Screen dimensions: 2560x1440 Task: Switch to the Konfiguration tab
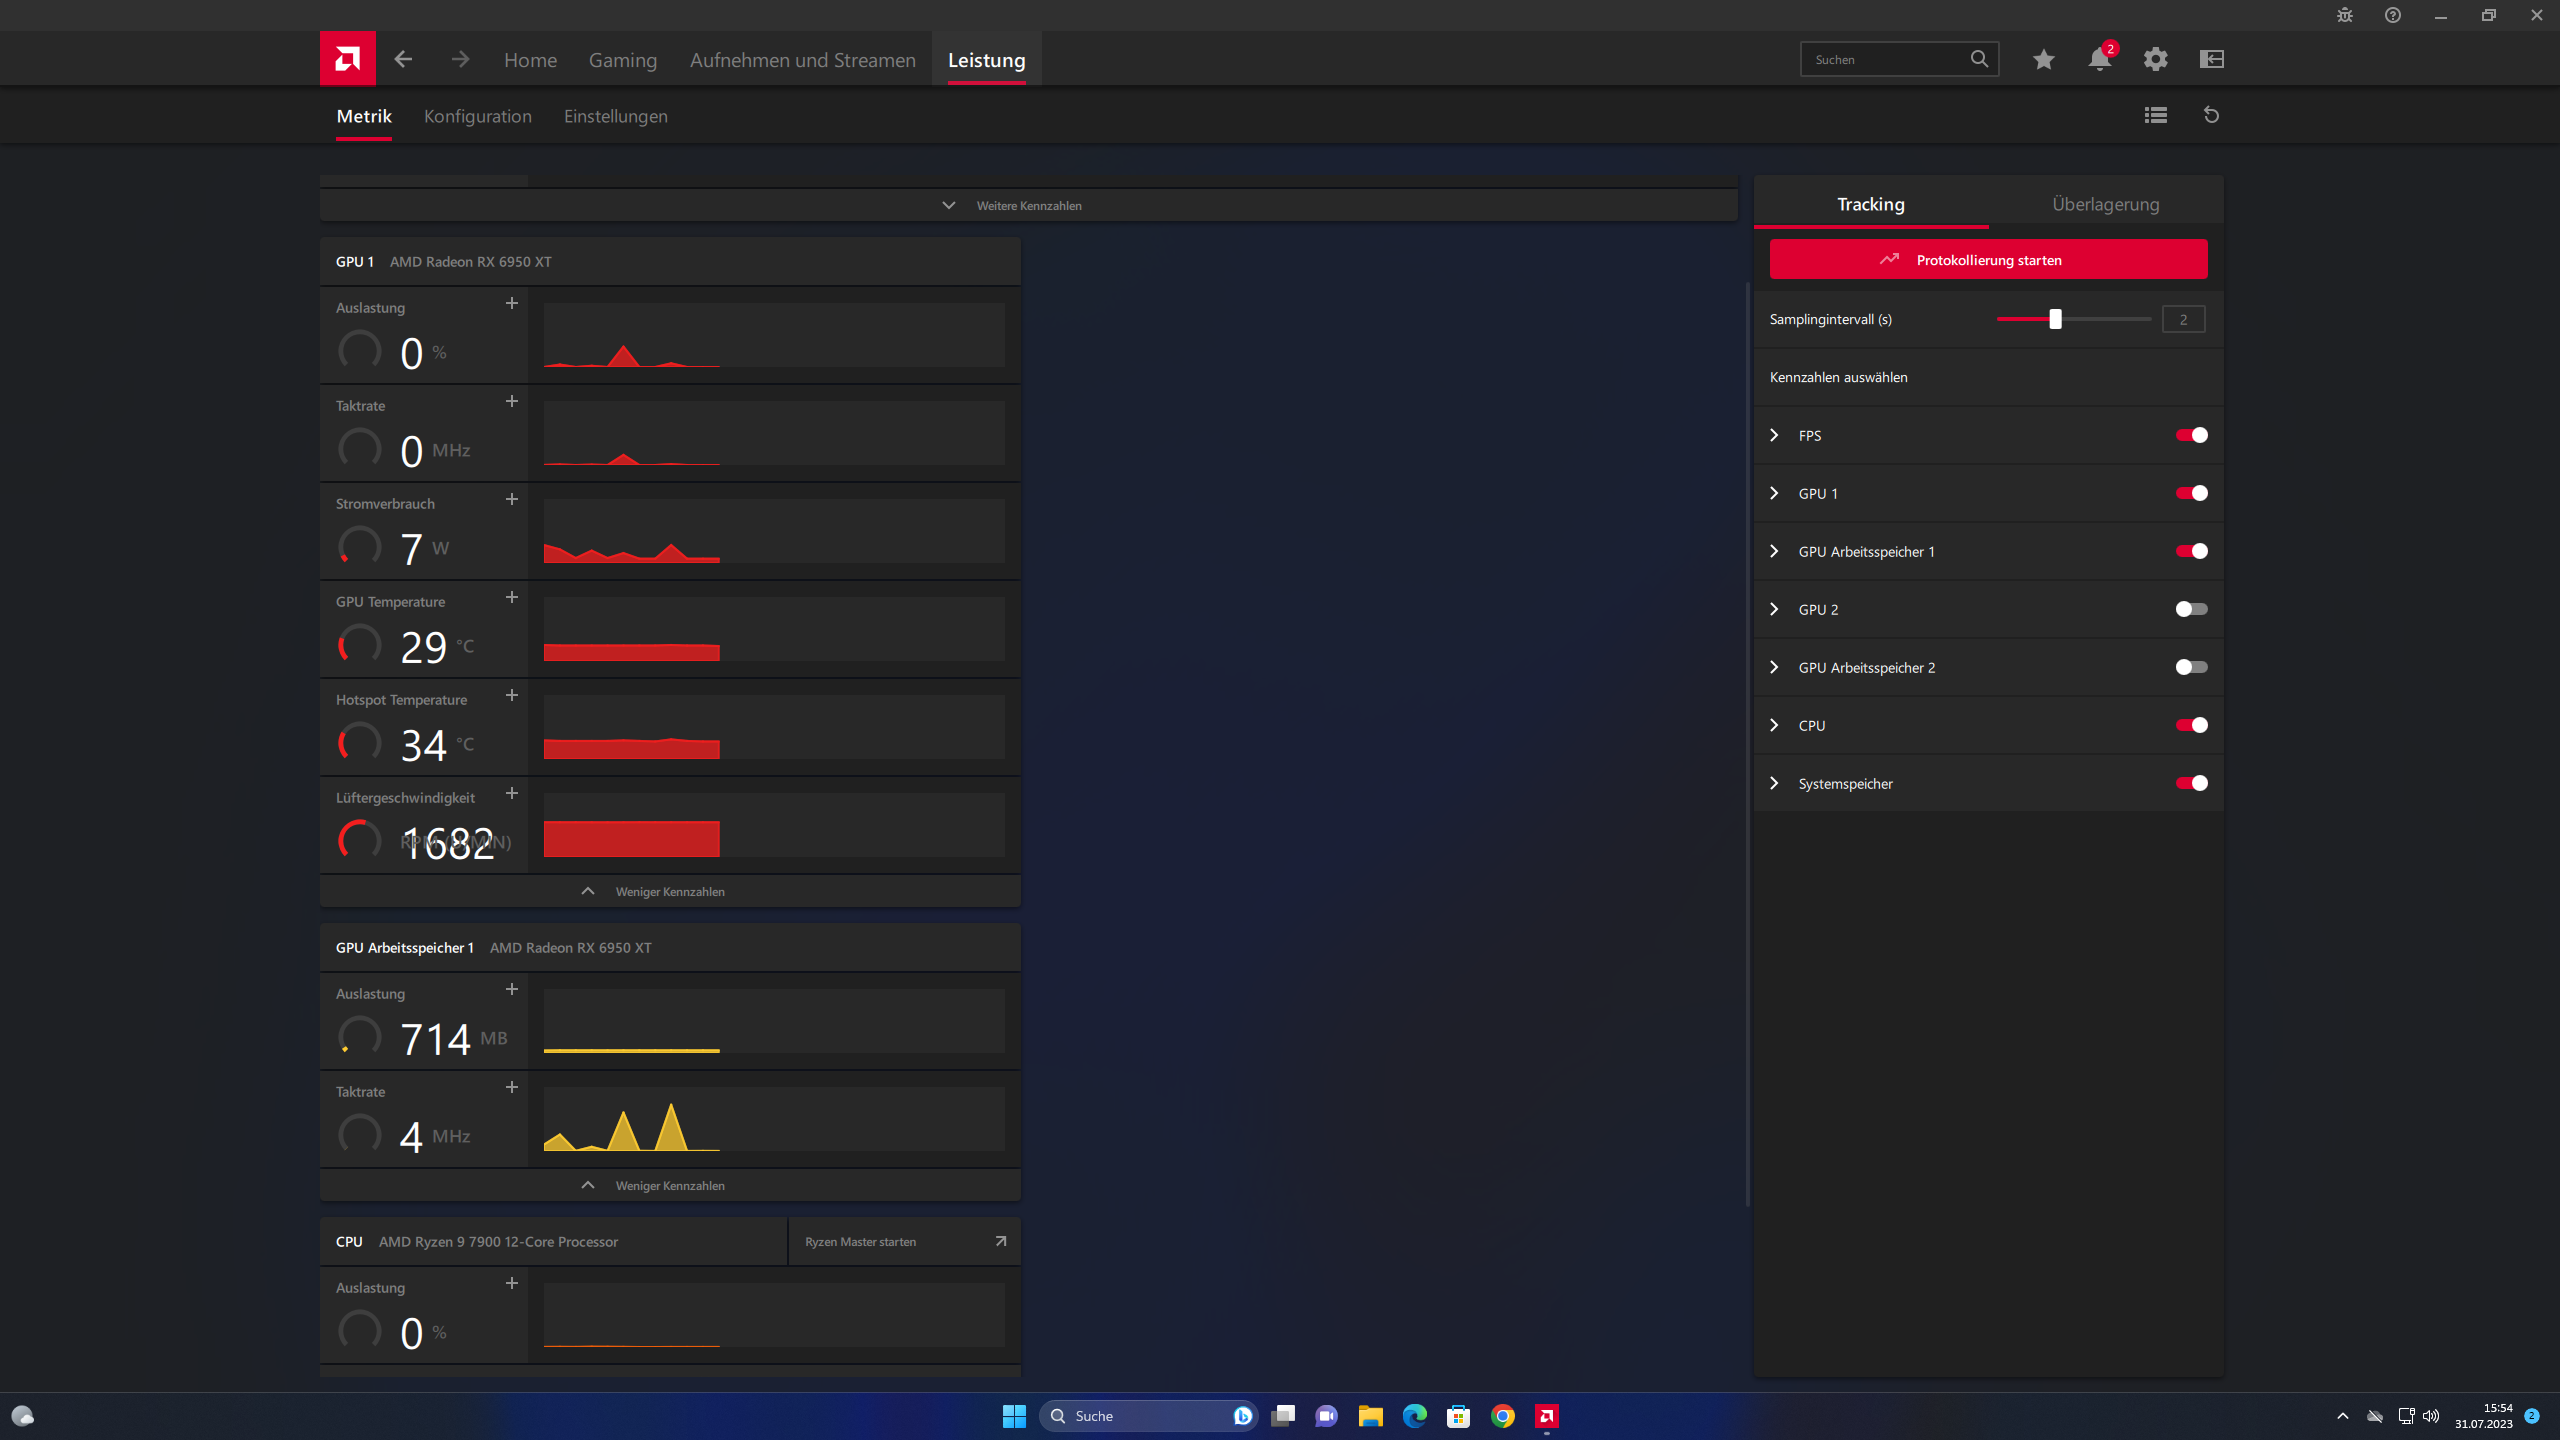point(477,116)
